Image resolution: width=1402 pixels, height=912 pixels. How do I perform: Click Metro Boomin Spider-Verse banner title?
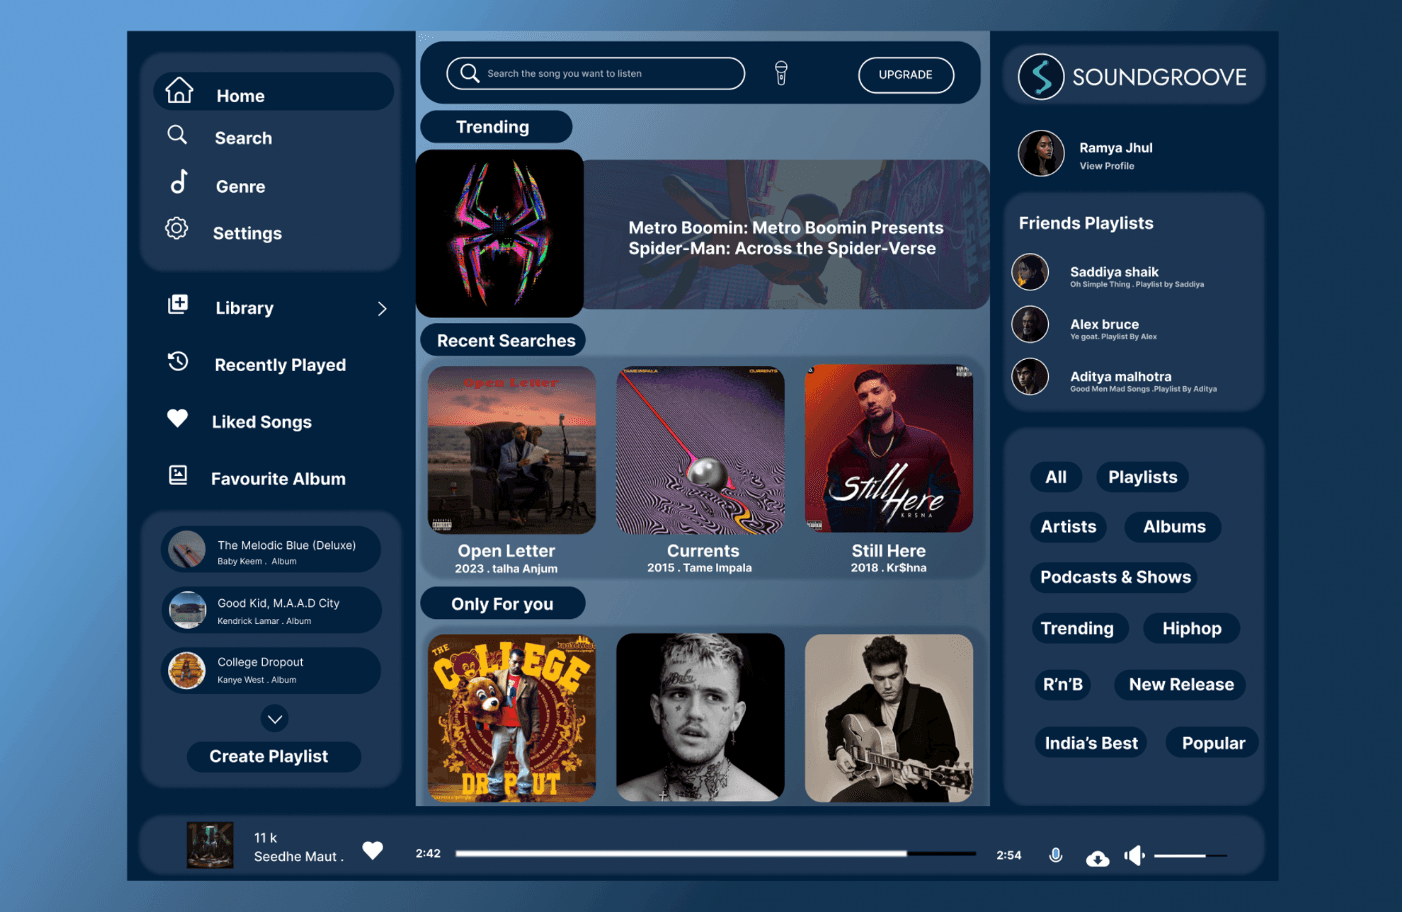point(786,238)
